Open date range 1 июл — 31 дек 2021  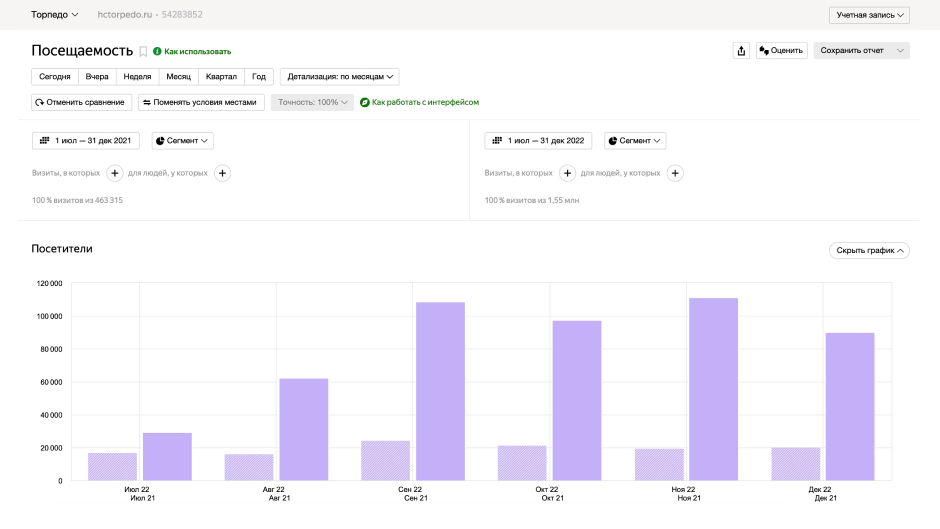(x=86, y=141)
